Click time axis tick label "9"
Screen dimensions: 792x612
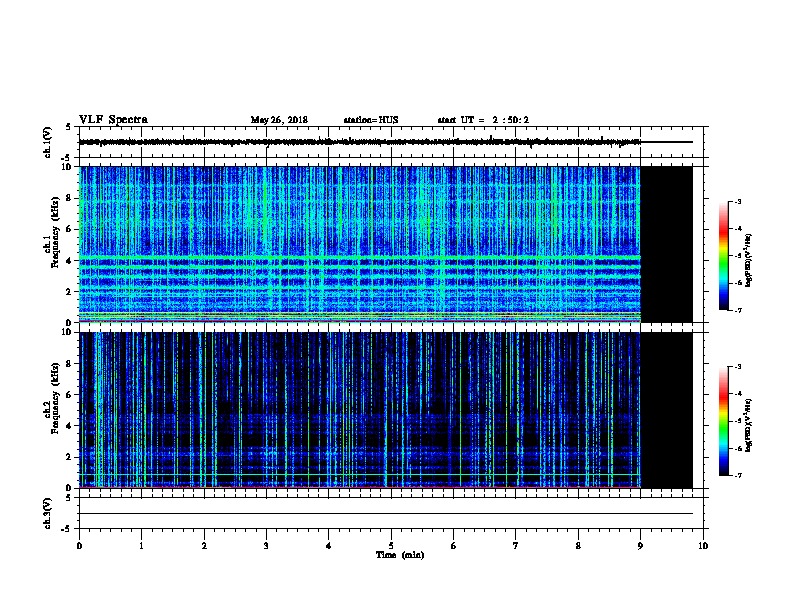[x=640, y=546]
